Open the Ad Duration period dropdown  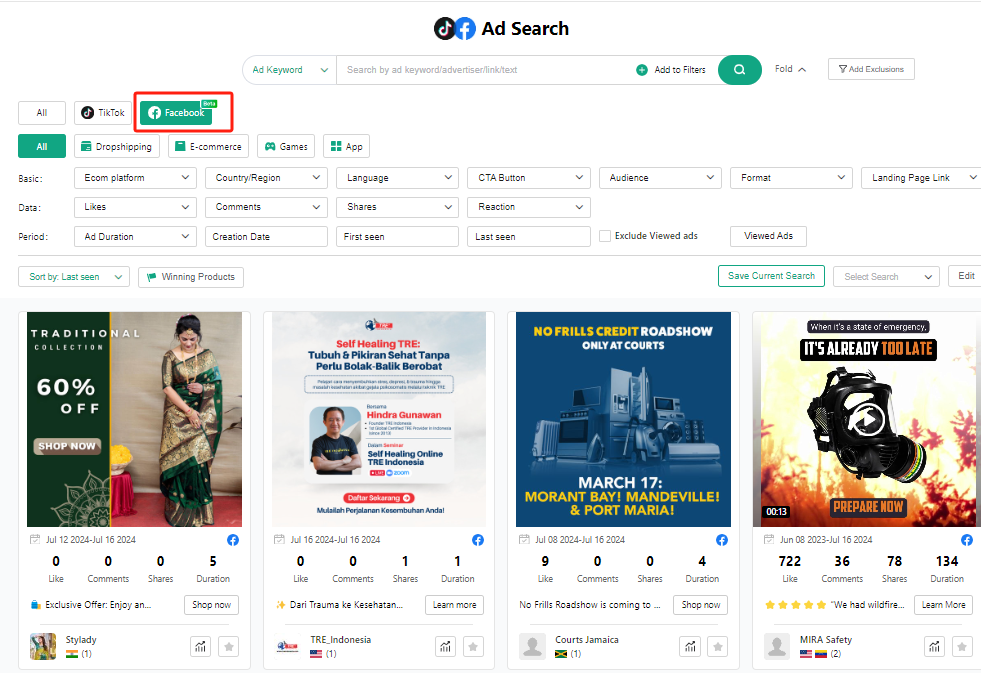pos(135,236)
